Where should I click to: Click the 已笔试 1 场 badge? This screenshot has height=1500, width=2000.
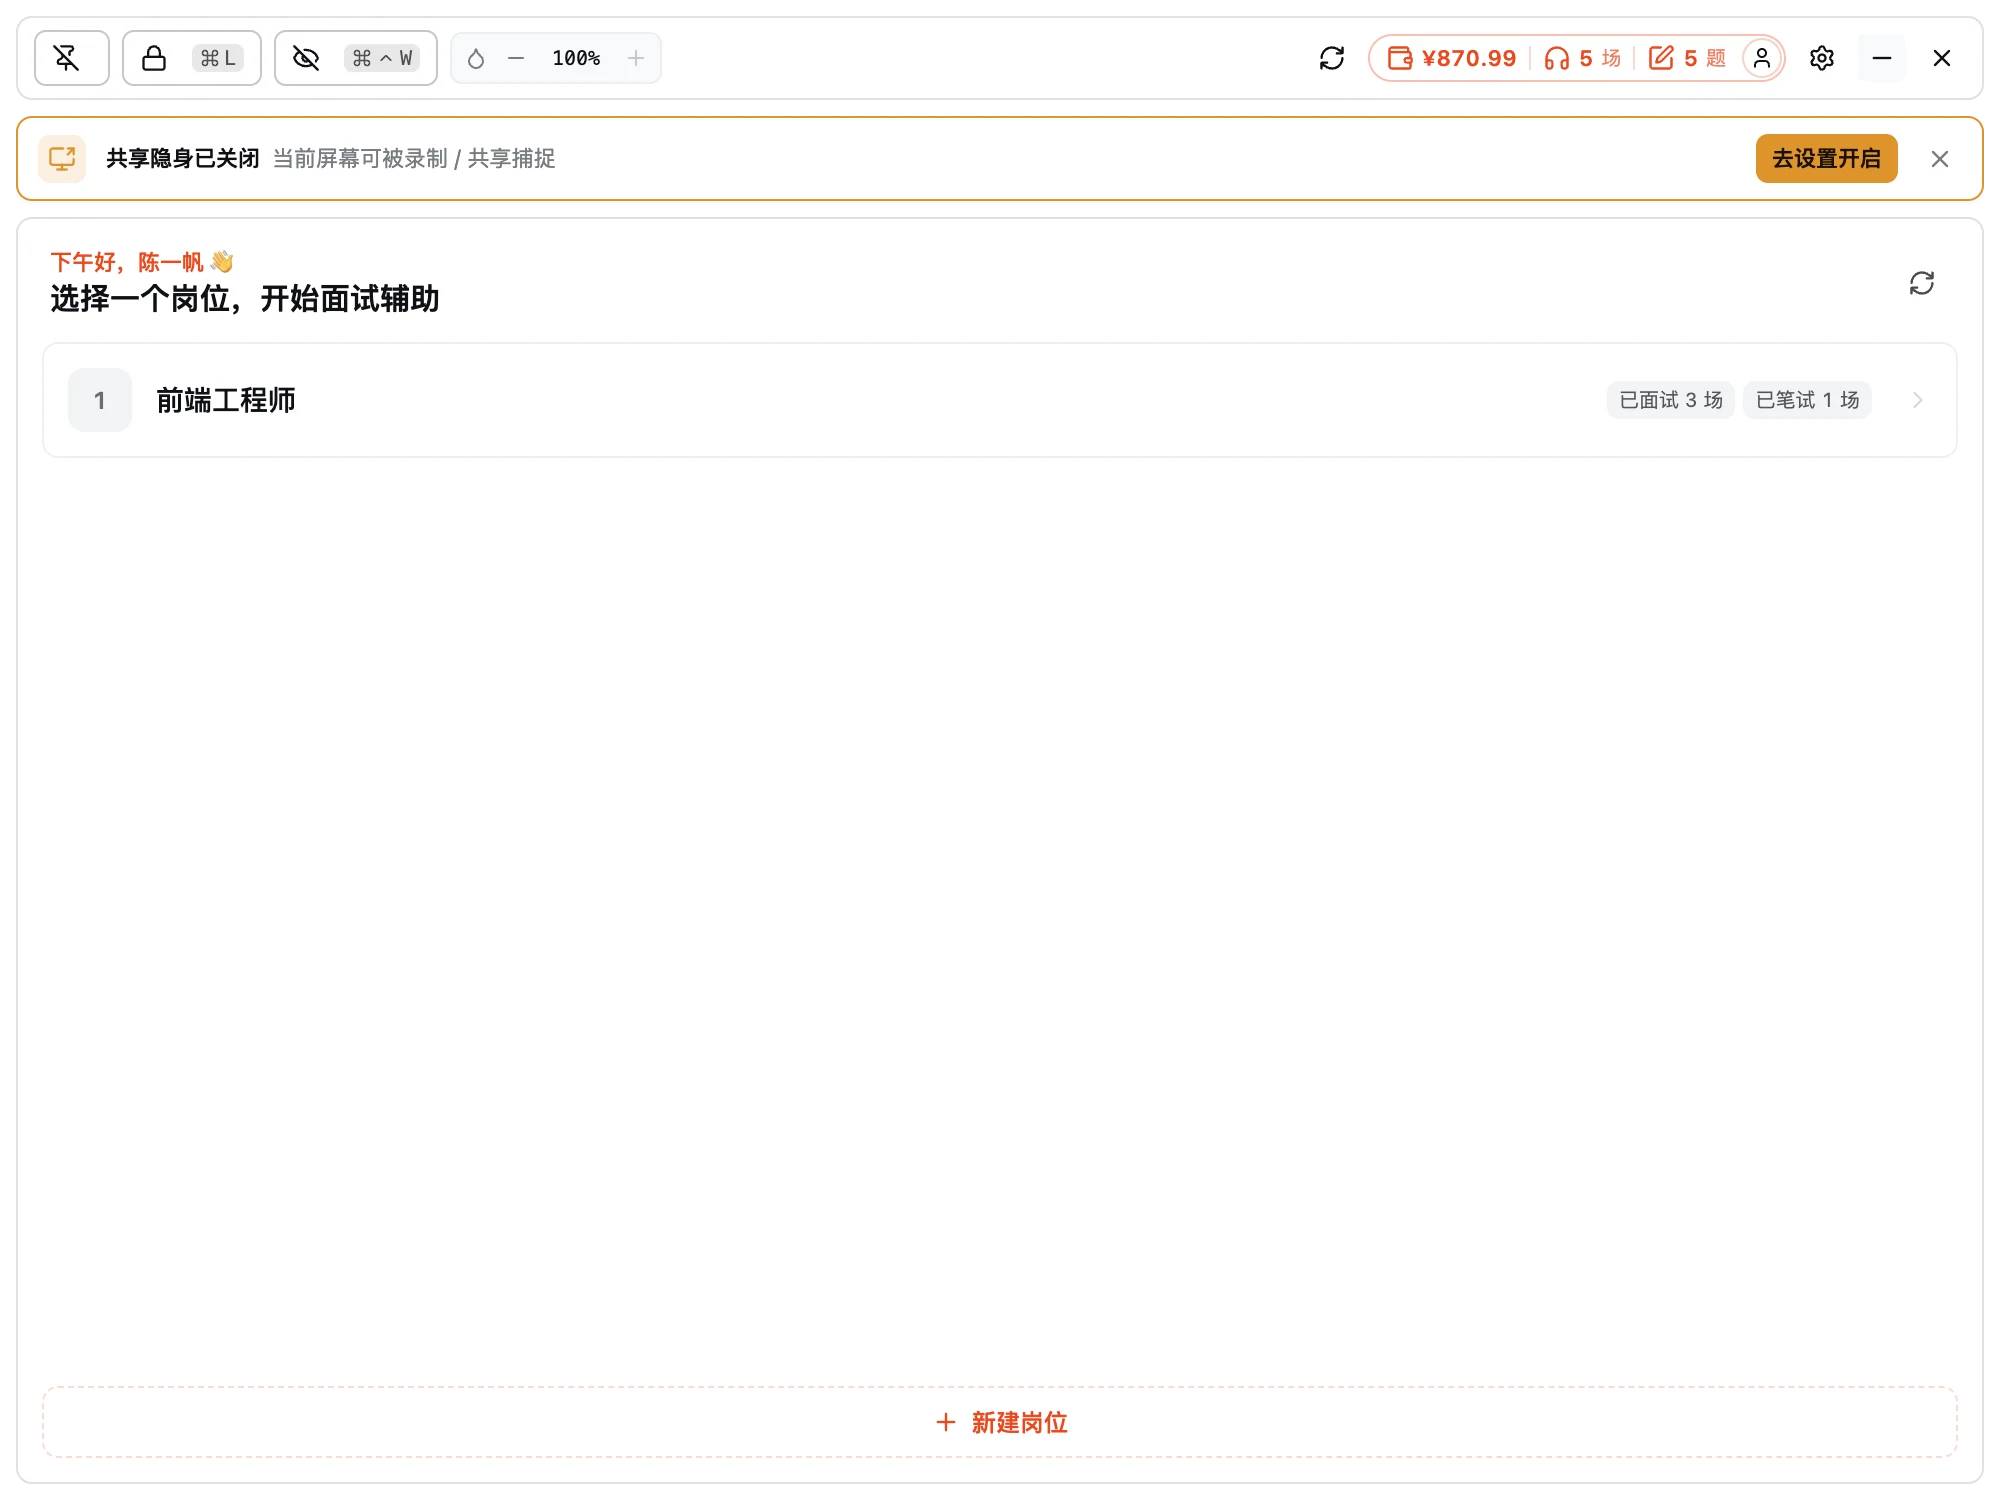(1807, 400)
